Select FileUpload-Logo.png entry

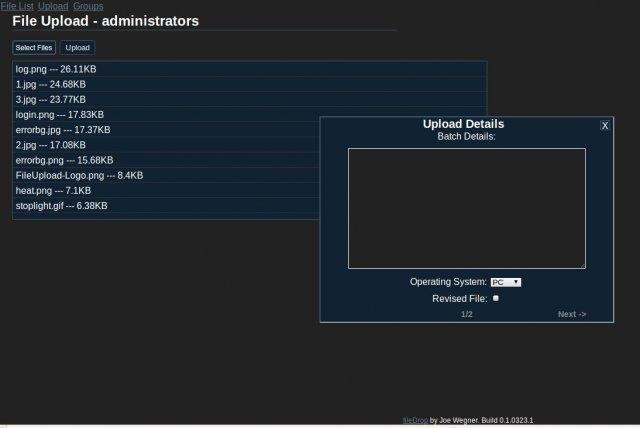pos(79,175)
